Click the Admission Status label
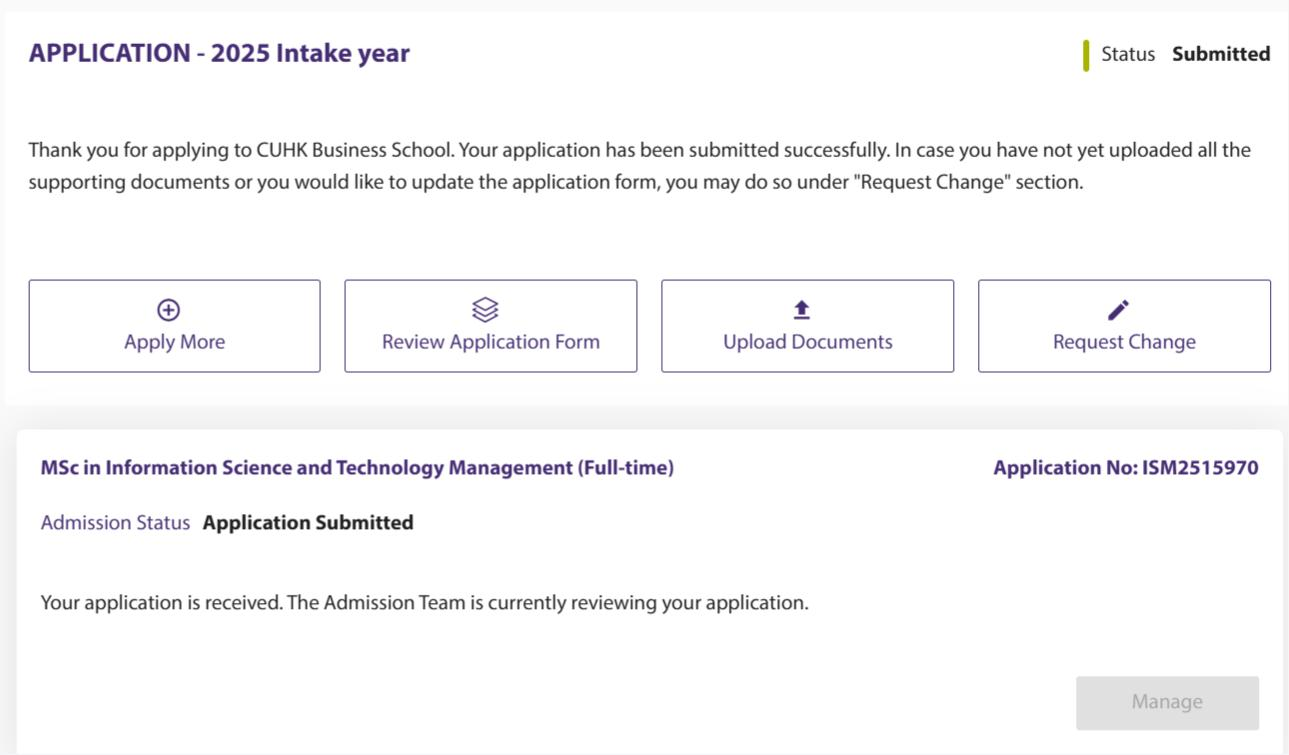The width and height of the screenshot is (1289, 755). [115, 522]
